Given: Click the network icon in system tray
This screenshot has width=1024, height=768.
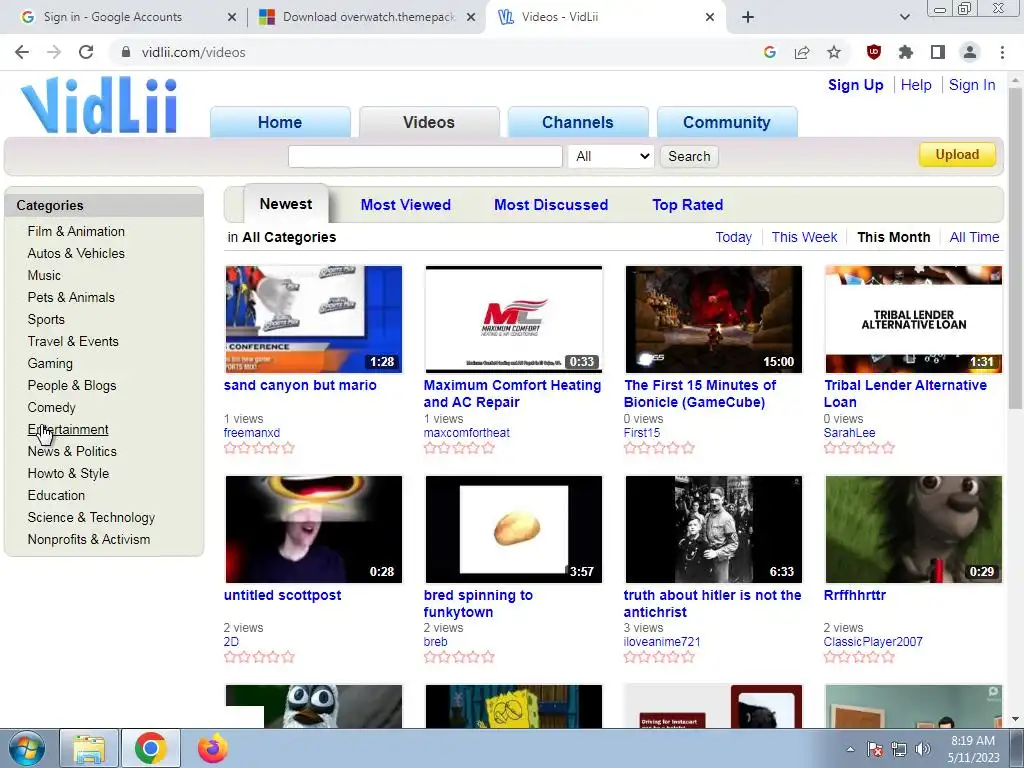Looking at the screenshot, I should coord(899,749).
